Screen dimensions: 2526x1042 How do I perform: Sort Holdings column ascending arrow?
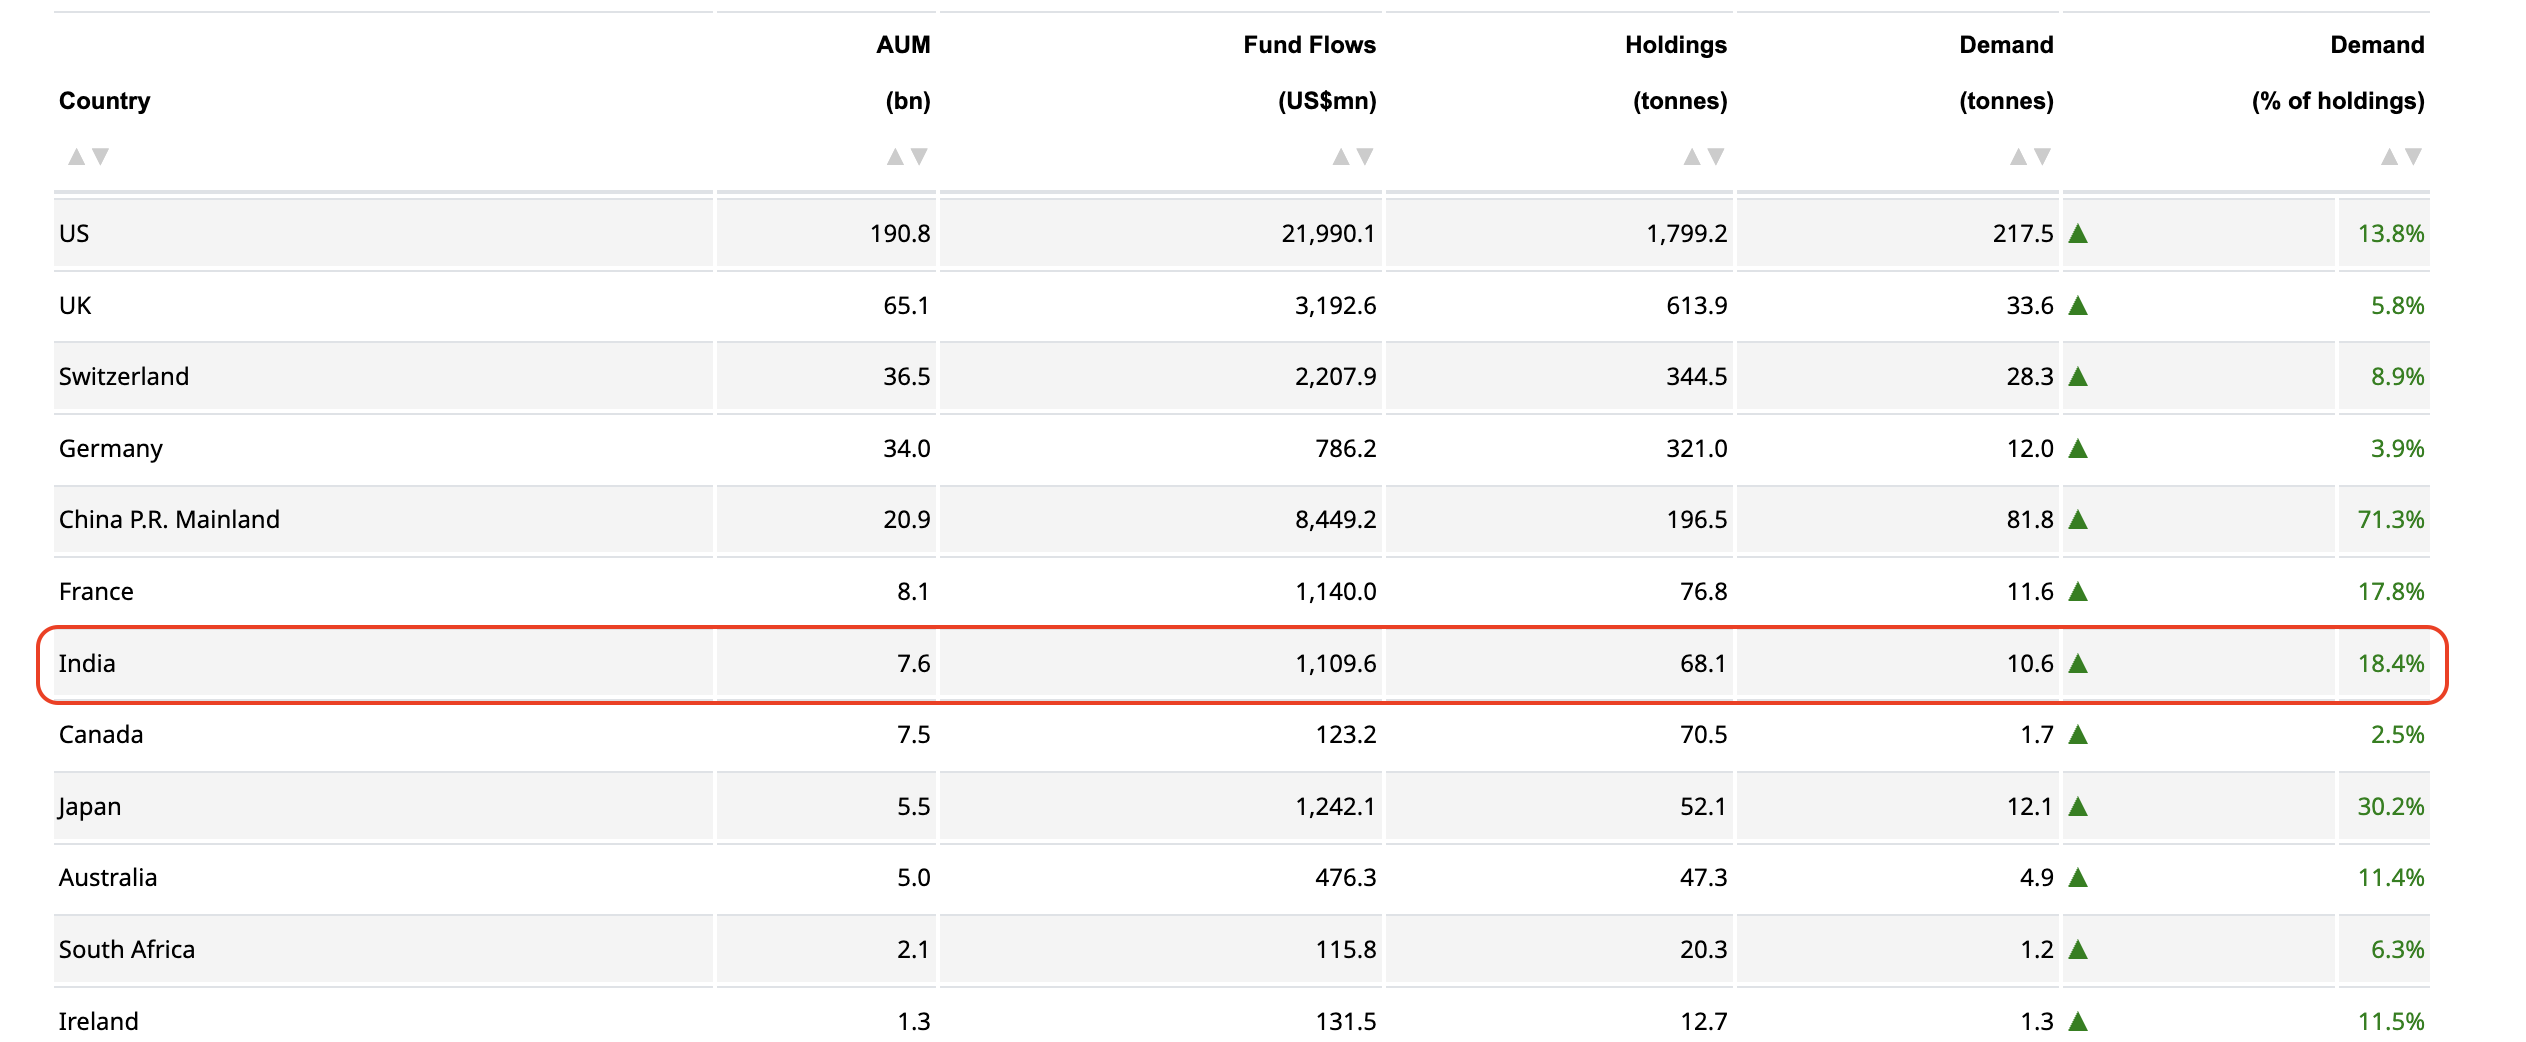click(x=1692, y=157)
